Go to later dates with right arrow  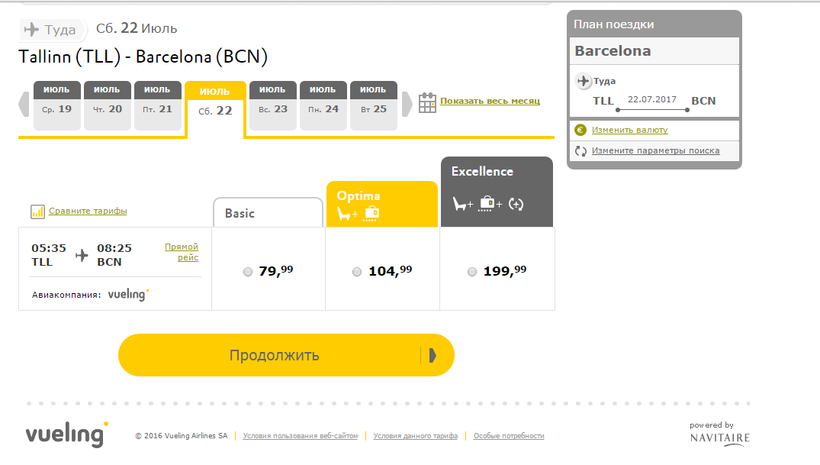point(406,104)
